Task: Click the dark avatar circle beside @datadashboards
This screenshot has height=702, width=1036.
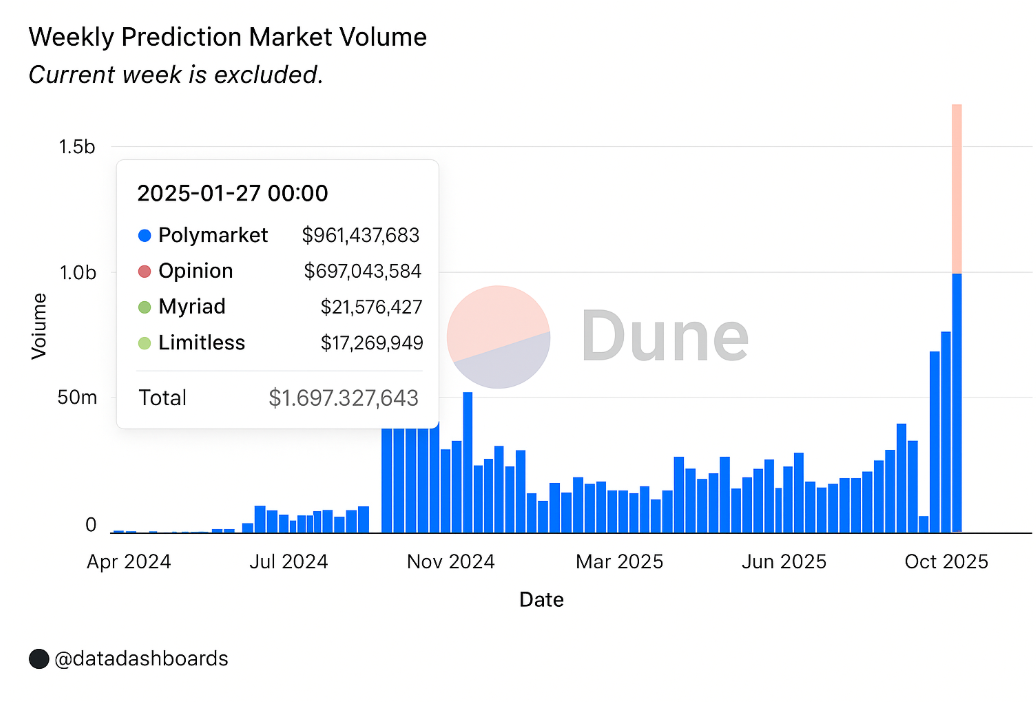Action: [39, 659]
